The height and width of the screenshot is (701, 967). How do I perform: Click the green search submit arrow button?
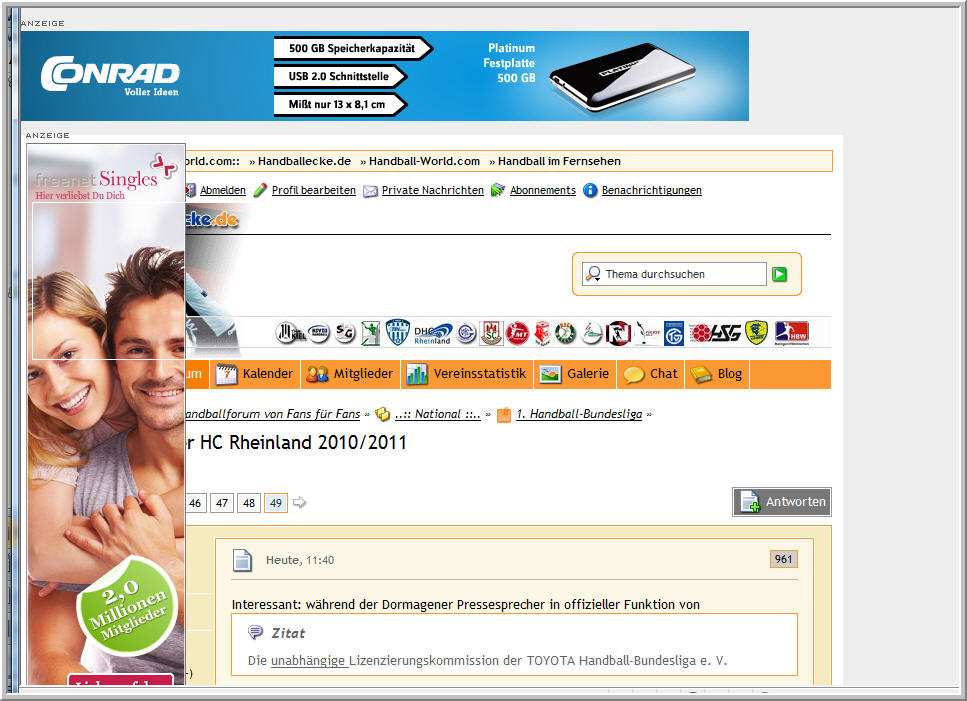point(780,274)
